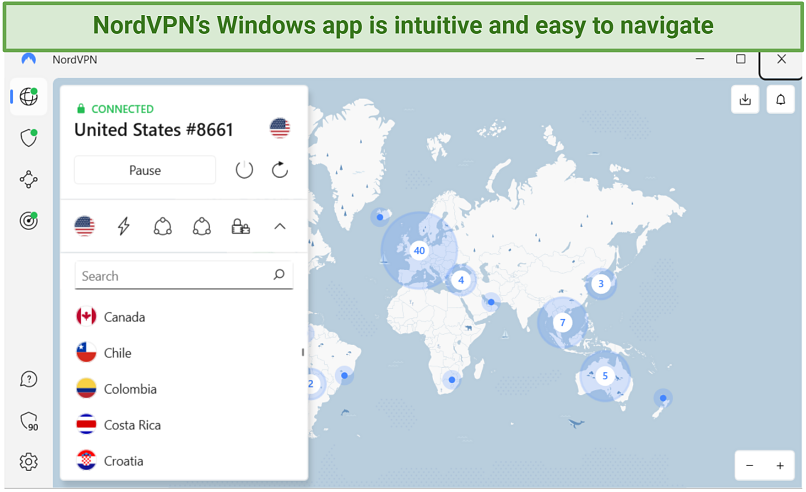
Task: Click the Europe cluster marked 40
Action: (419, 250)
